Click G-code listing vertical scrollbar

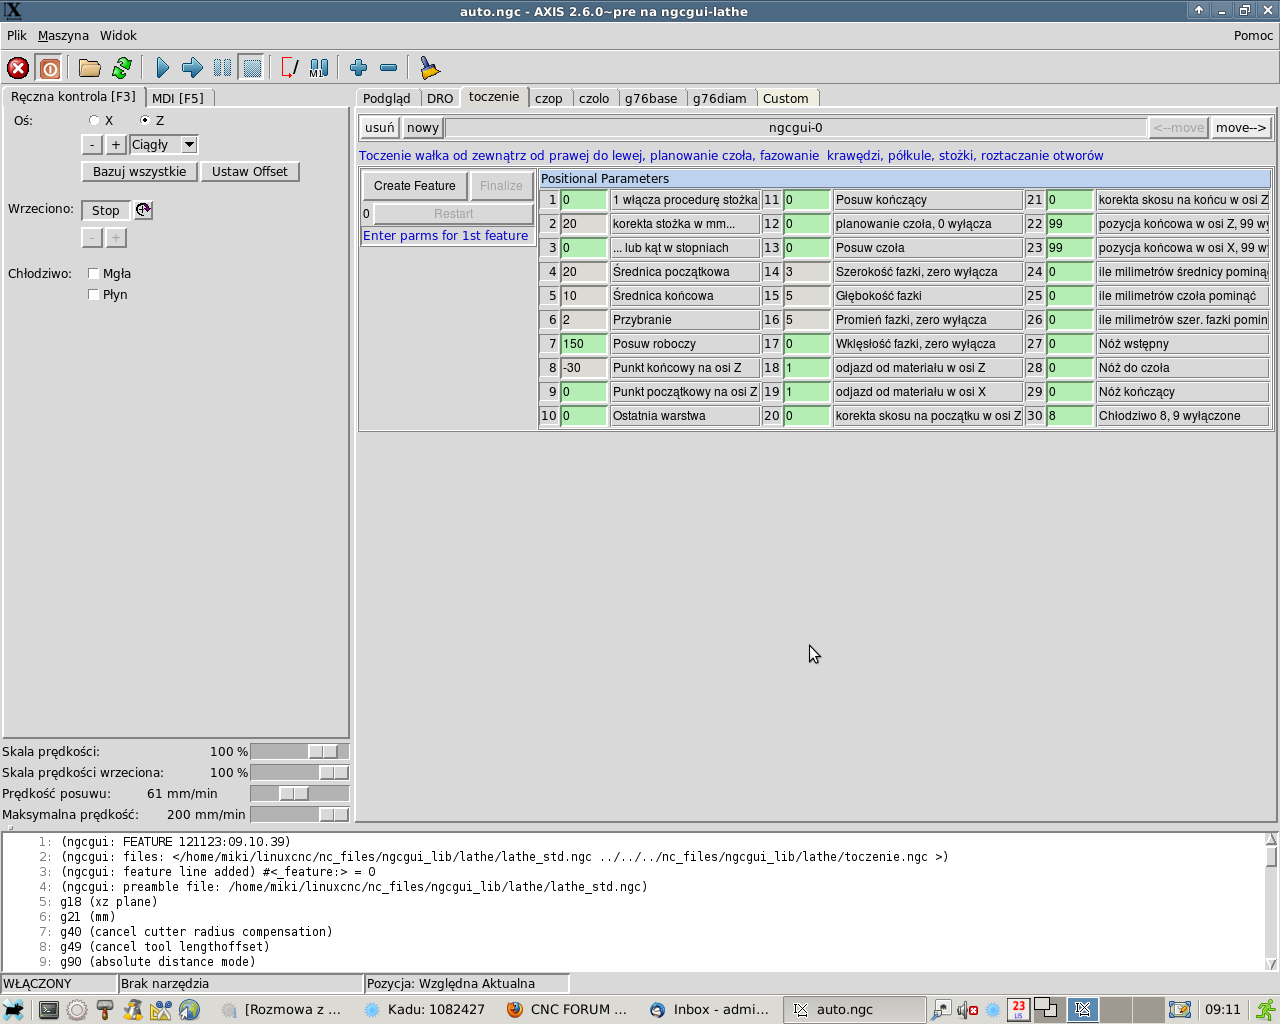coord(1271,902)
